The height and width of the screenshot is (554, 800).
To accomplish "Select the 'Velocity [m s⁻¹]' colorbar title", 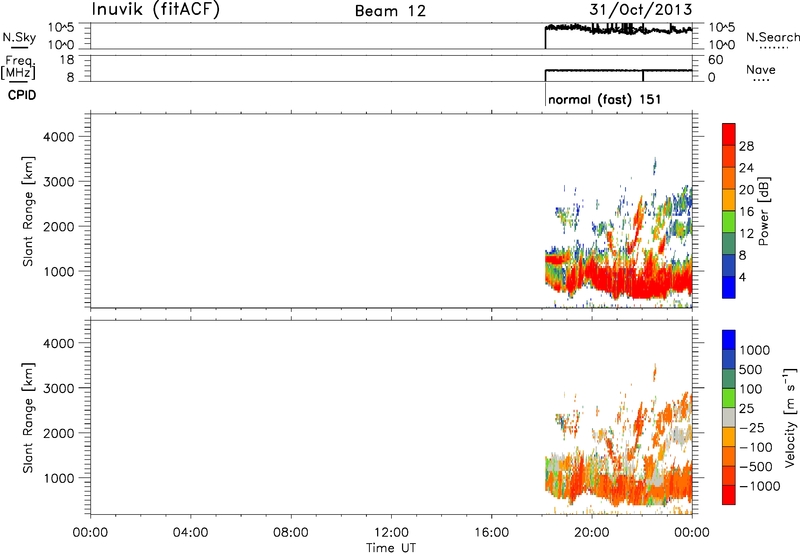I will click(790, 417).
